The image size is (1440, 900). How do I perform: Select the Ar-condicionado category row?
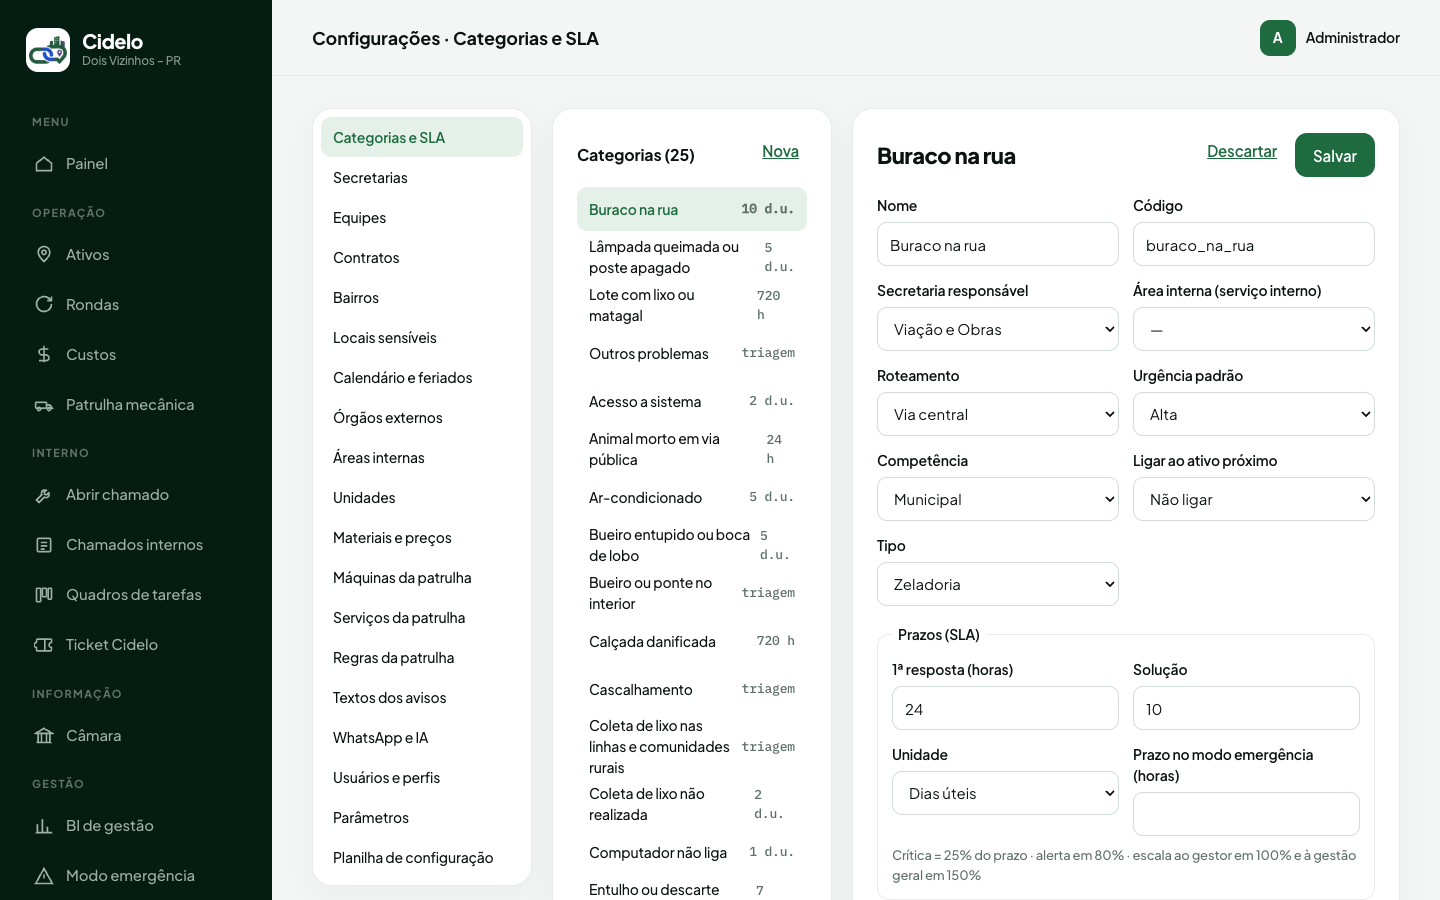click(x=692, y=497)
